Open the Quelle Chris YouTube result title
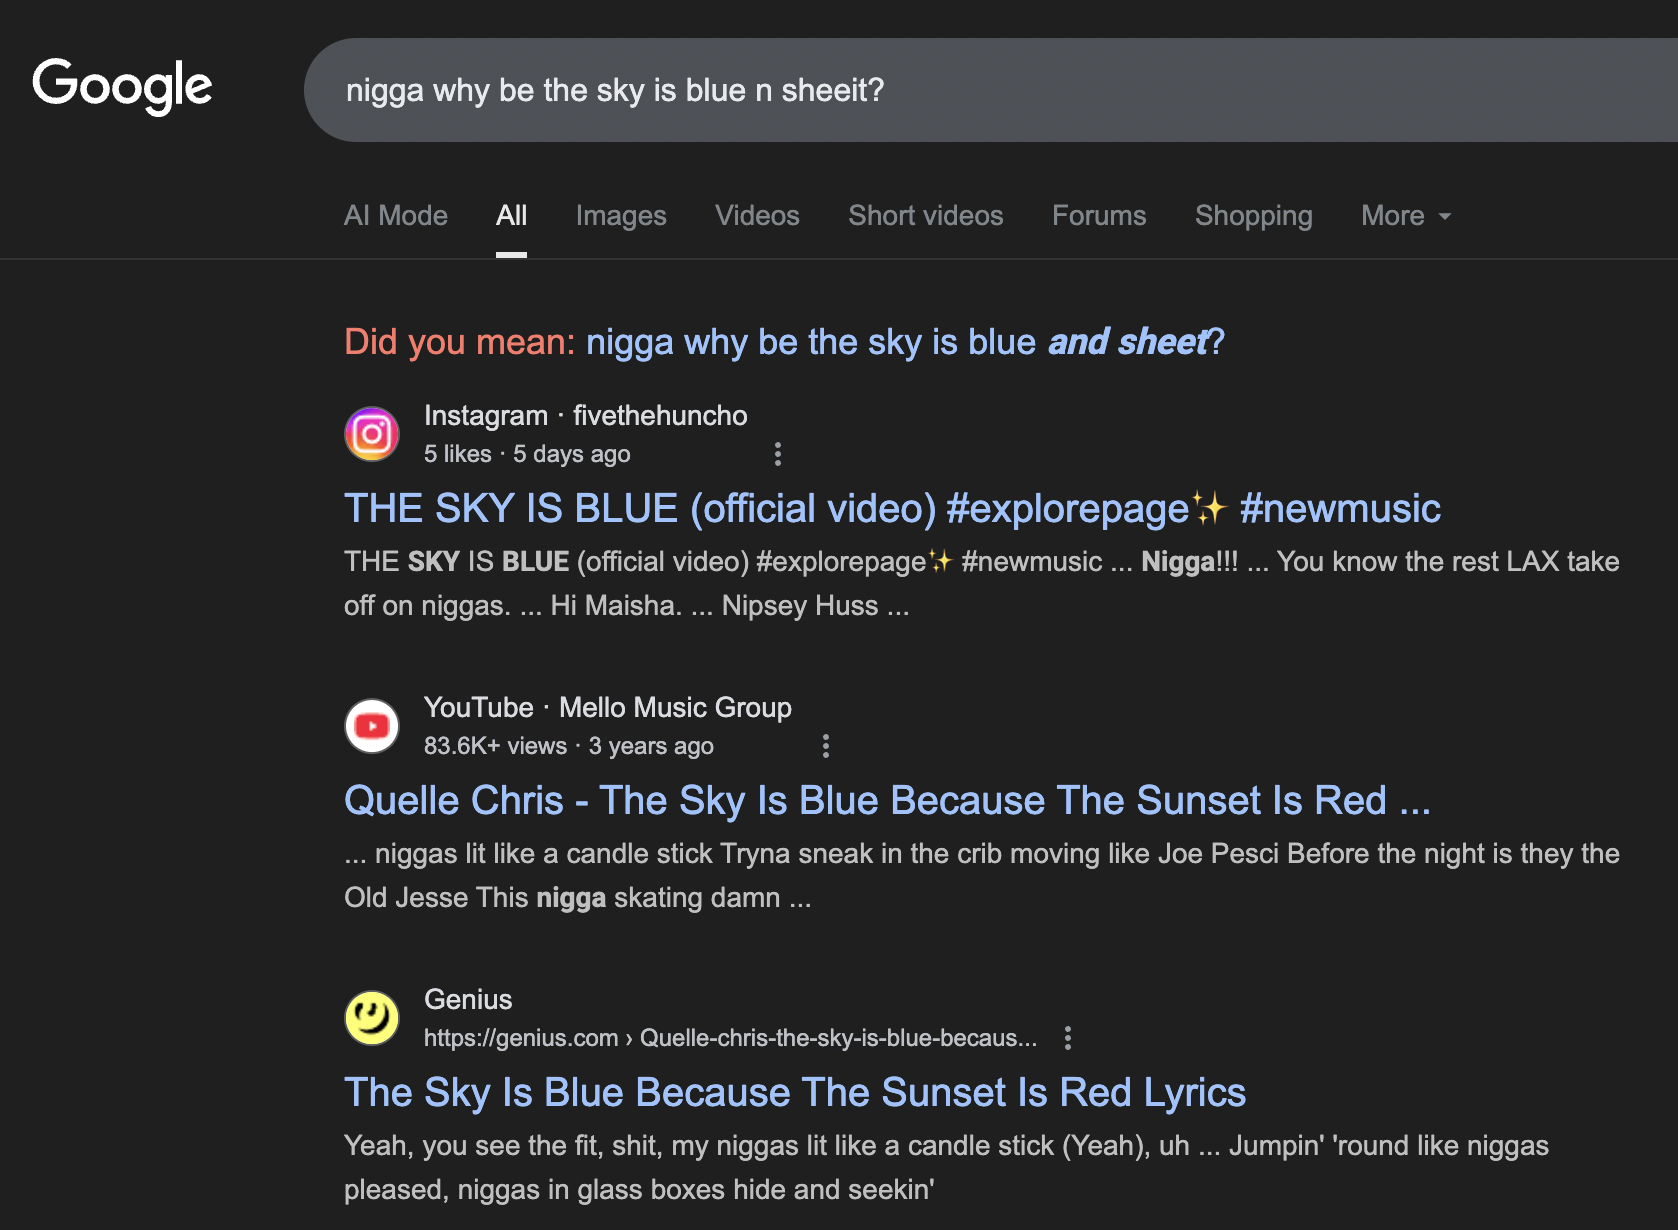Screen dimensions: 1678x1230 pyautogui.click(x=887, y=800)
